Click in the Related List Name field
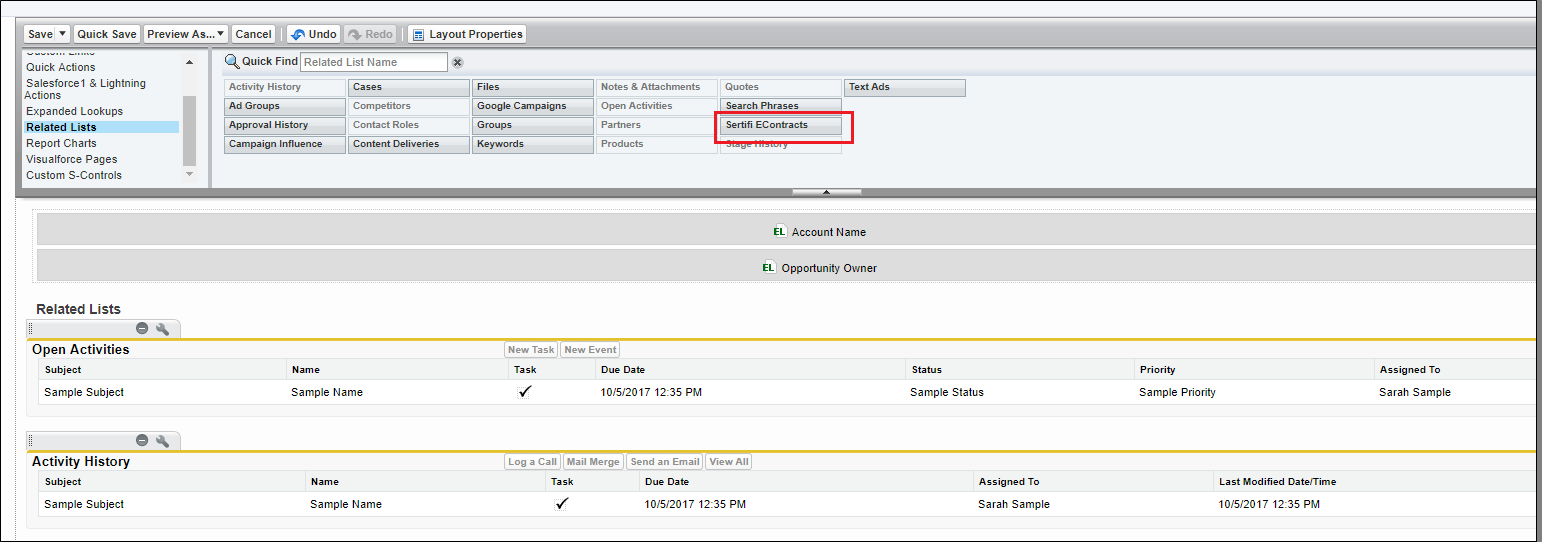 click(373, 62)
